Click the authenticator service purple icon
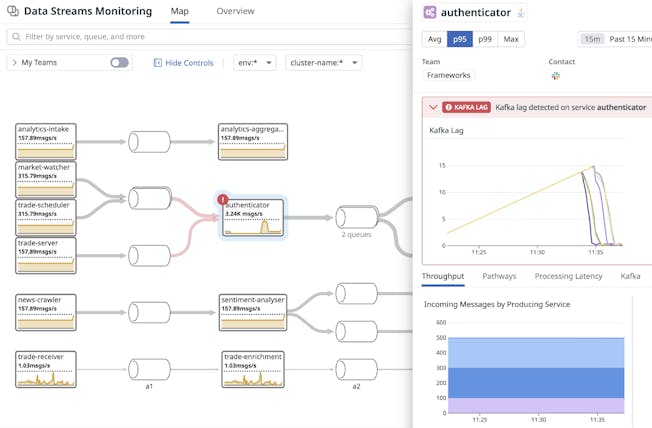Viewport: 652px width, 428px height. (x=430, y=13)
